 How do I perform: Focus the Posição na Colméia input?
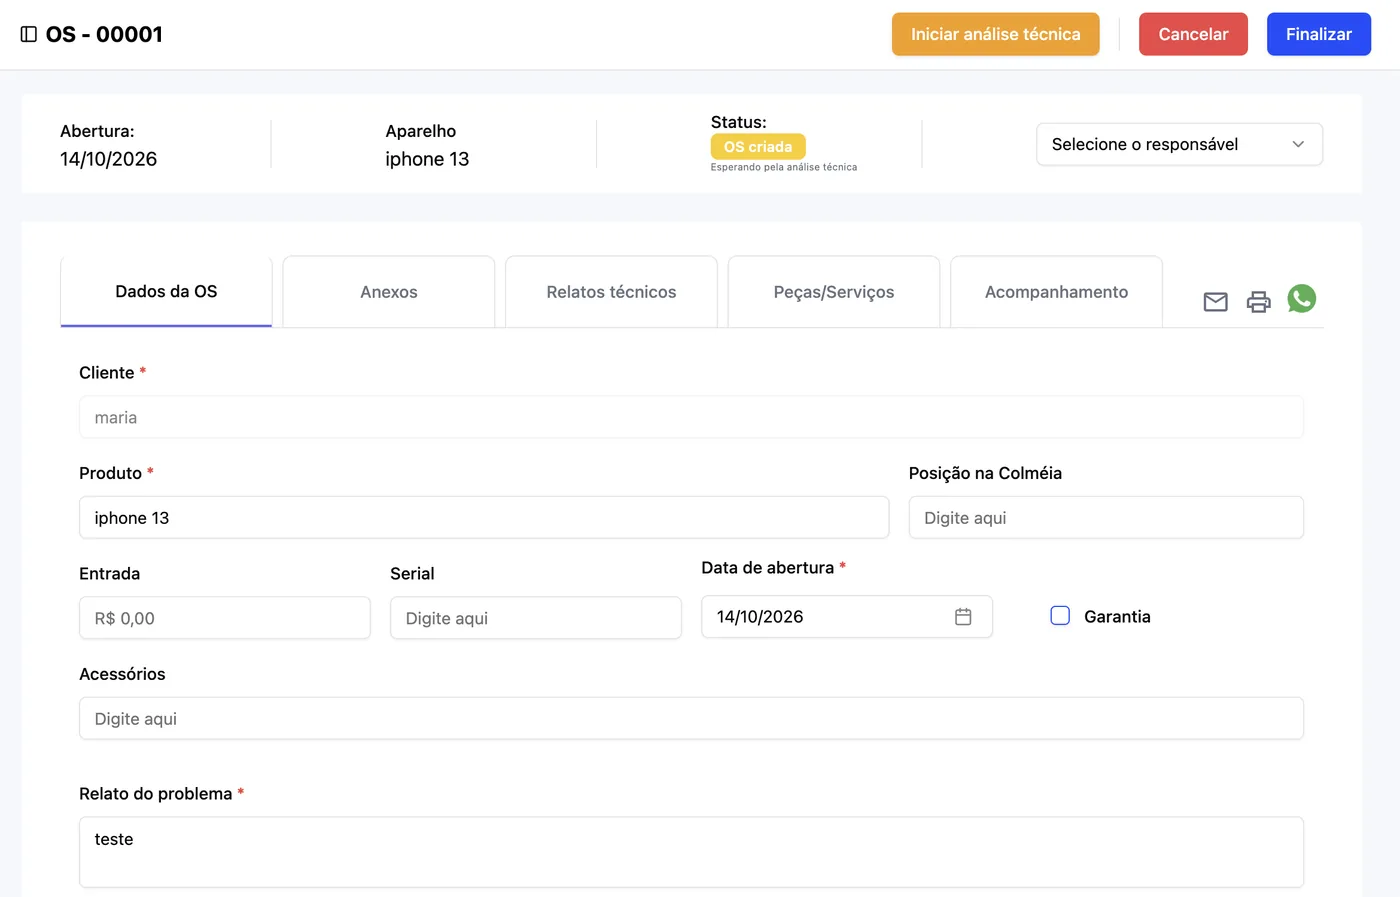(1106, 518)
